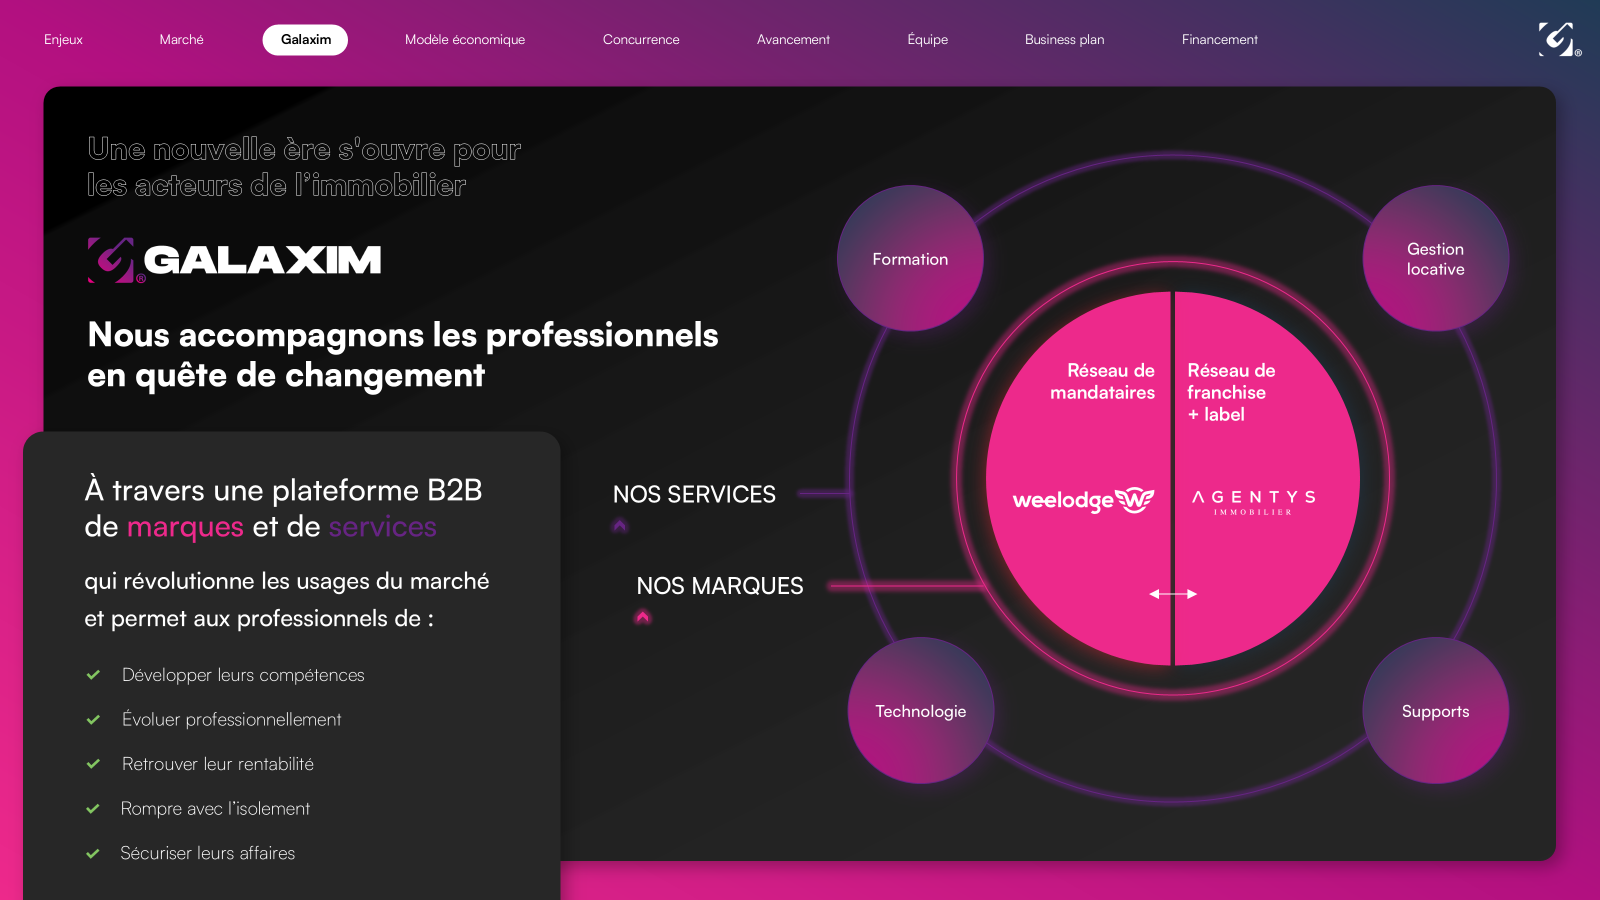Click the GALAXIM wordmark

pyautogui.click(x=262, y=260)
